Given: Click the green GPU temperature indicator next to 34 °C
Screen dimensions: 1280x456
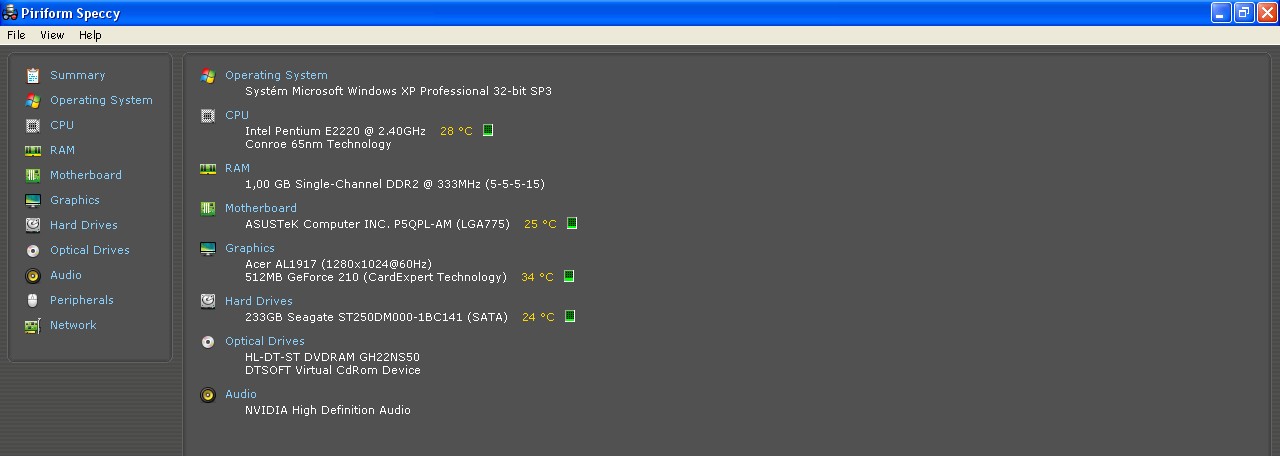Looking at the screenshot, I should (x=569, y=277).
